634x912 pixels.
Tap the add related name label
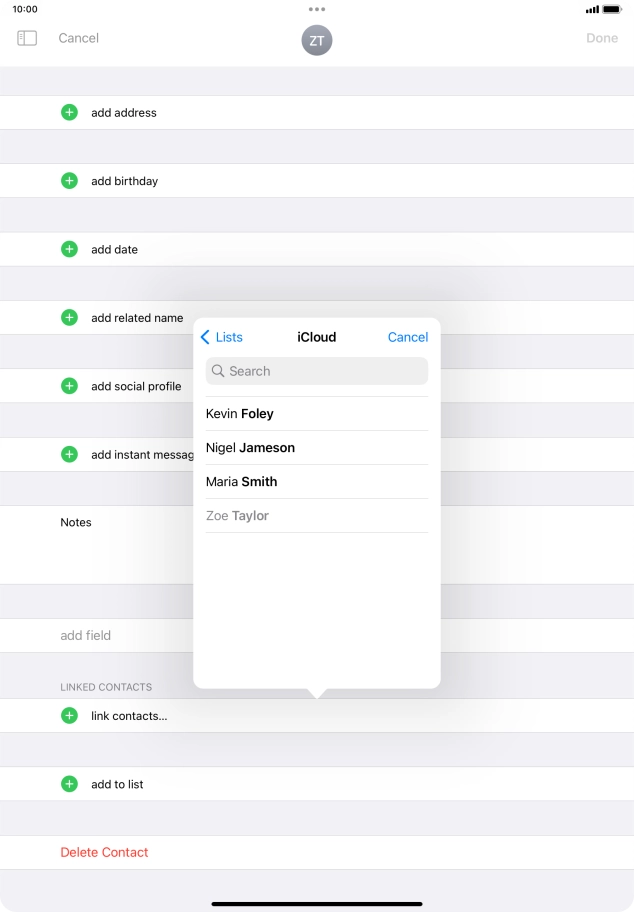tap(137, 318)
